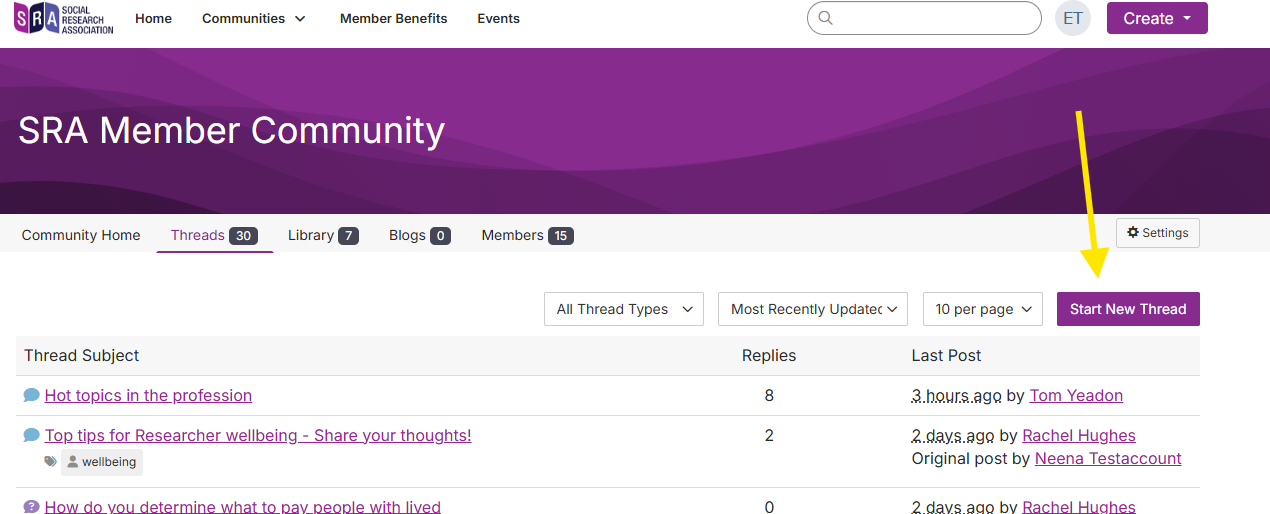The width and height of the screenshot is (1270, 514).
Task: Switch to the Library tab
Action: point(323,235)
